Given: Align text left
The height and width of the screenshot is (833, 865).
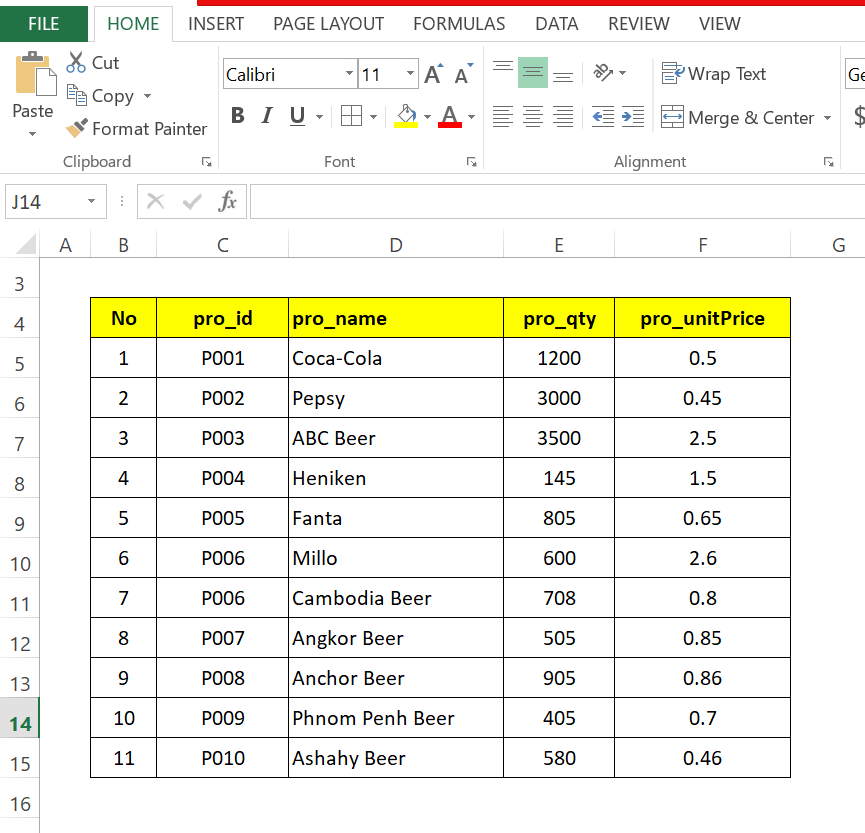Looking at the screenshot, I should (x=503, y=116).
